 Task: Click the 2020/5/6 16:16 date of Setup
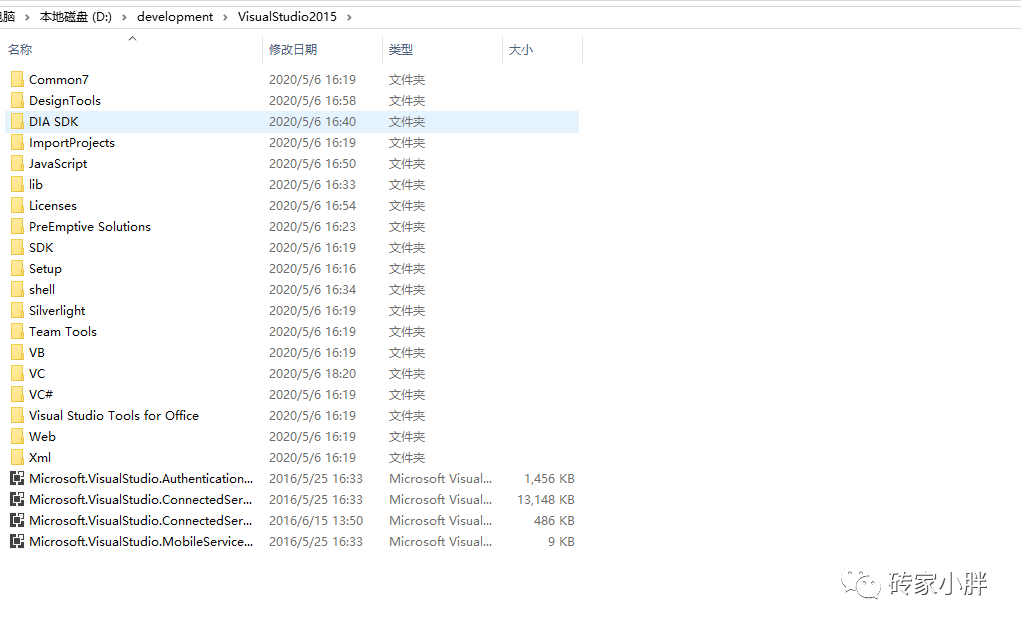(313, 268)
